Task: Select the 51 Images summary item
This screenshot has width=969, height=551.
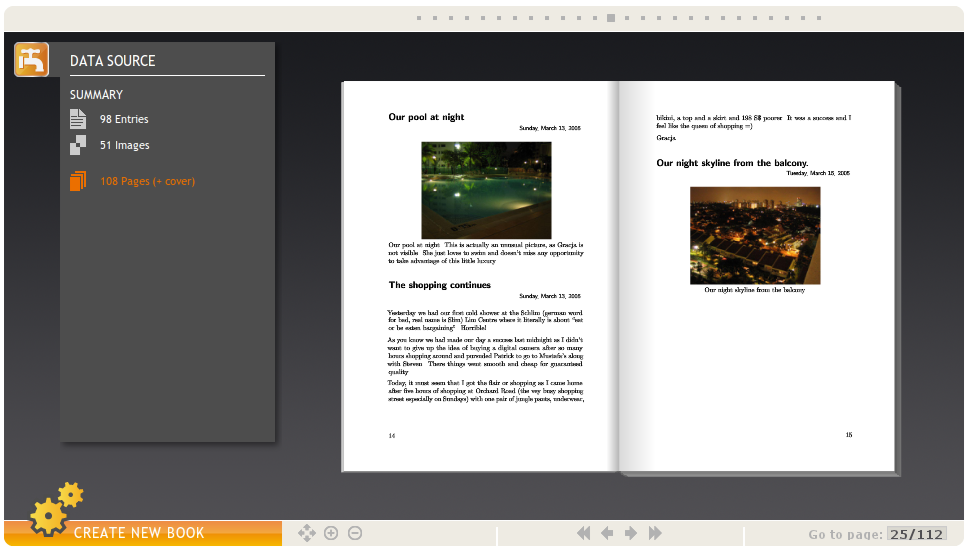Action: tap(124, 145)
